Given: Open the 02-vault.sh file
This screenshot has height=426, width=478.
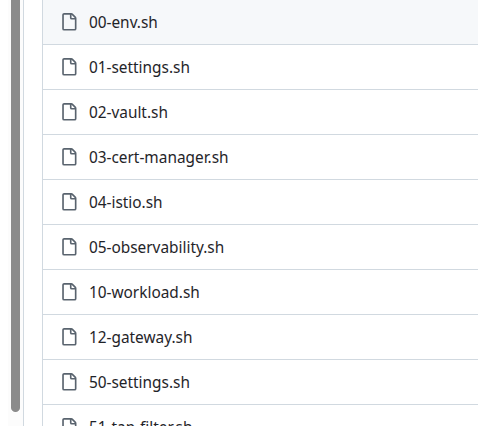Looking at the screenshot, I should click(x=128, y=113).
